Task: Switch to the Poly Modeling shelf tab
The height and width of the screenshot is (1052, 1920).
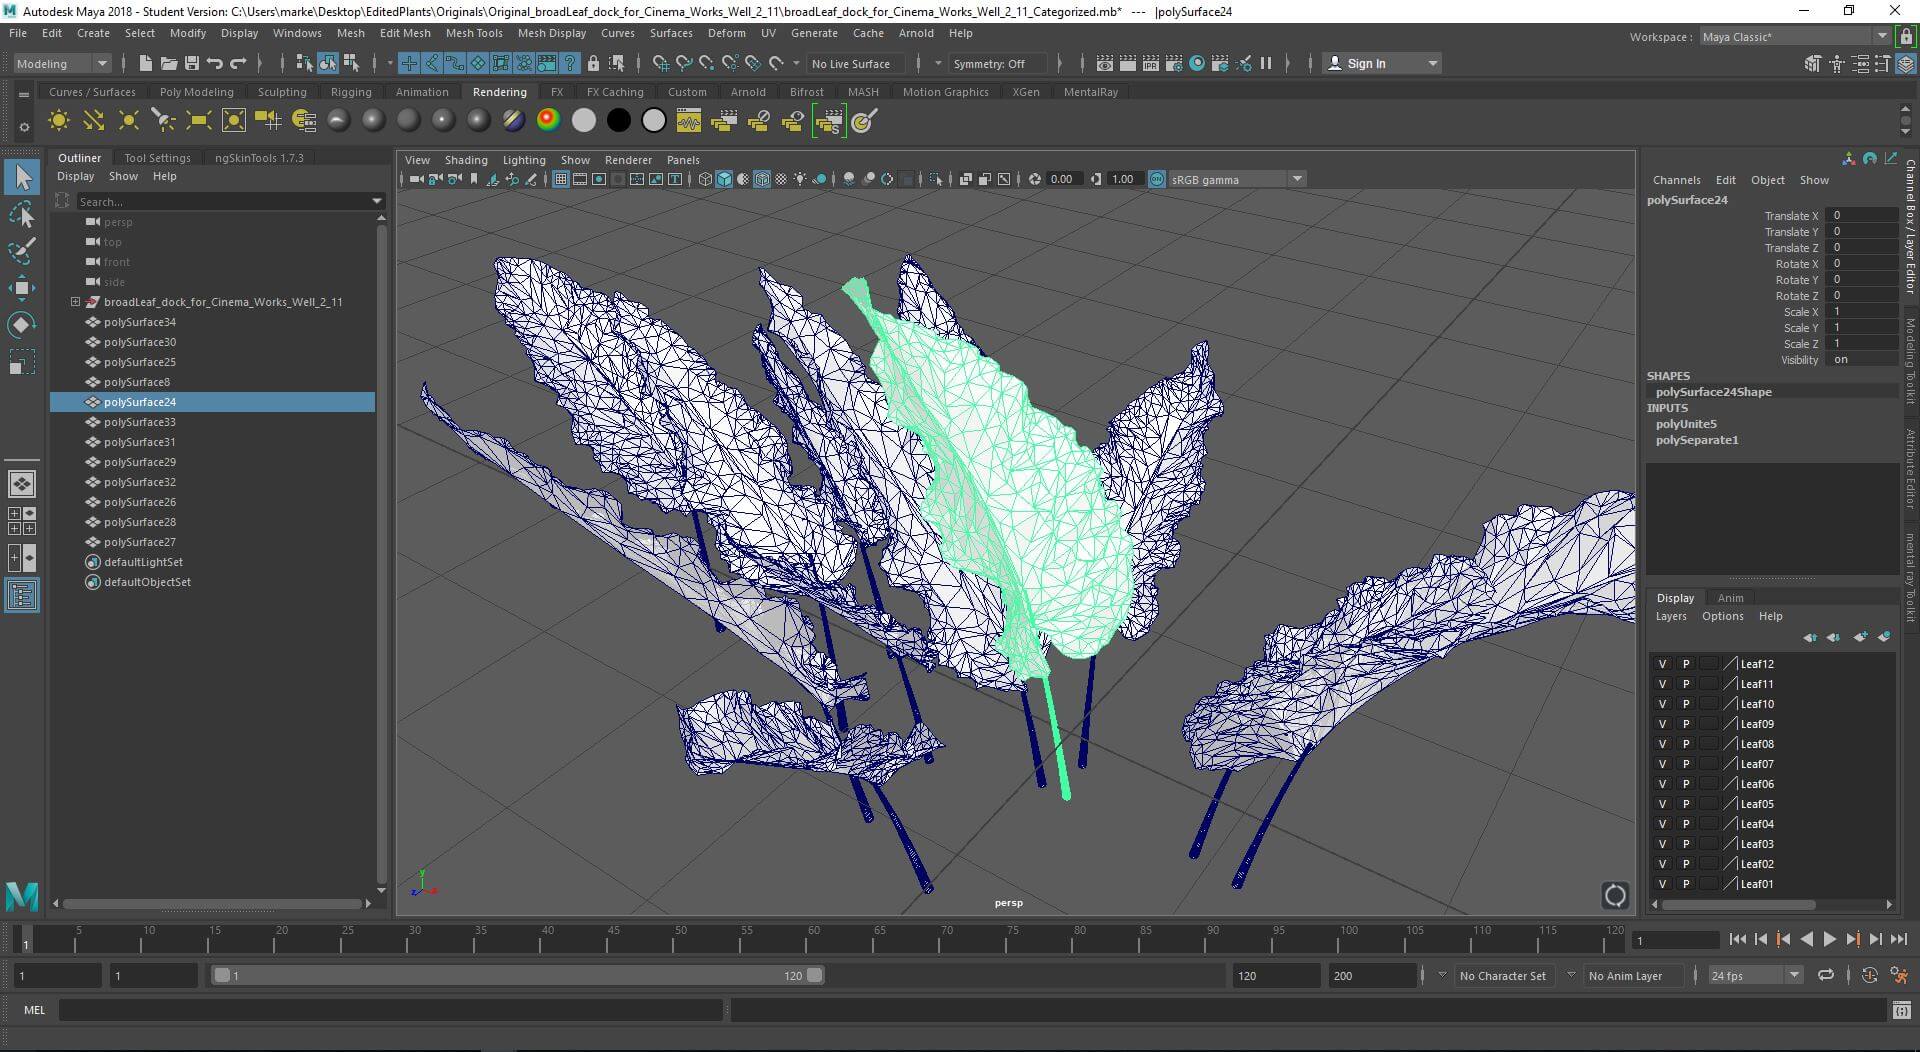Action: click(x=196, y=92)
